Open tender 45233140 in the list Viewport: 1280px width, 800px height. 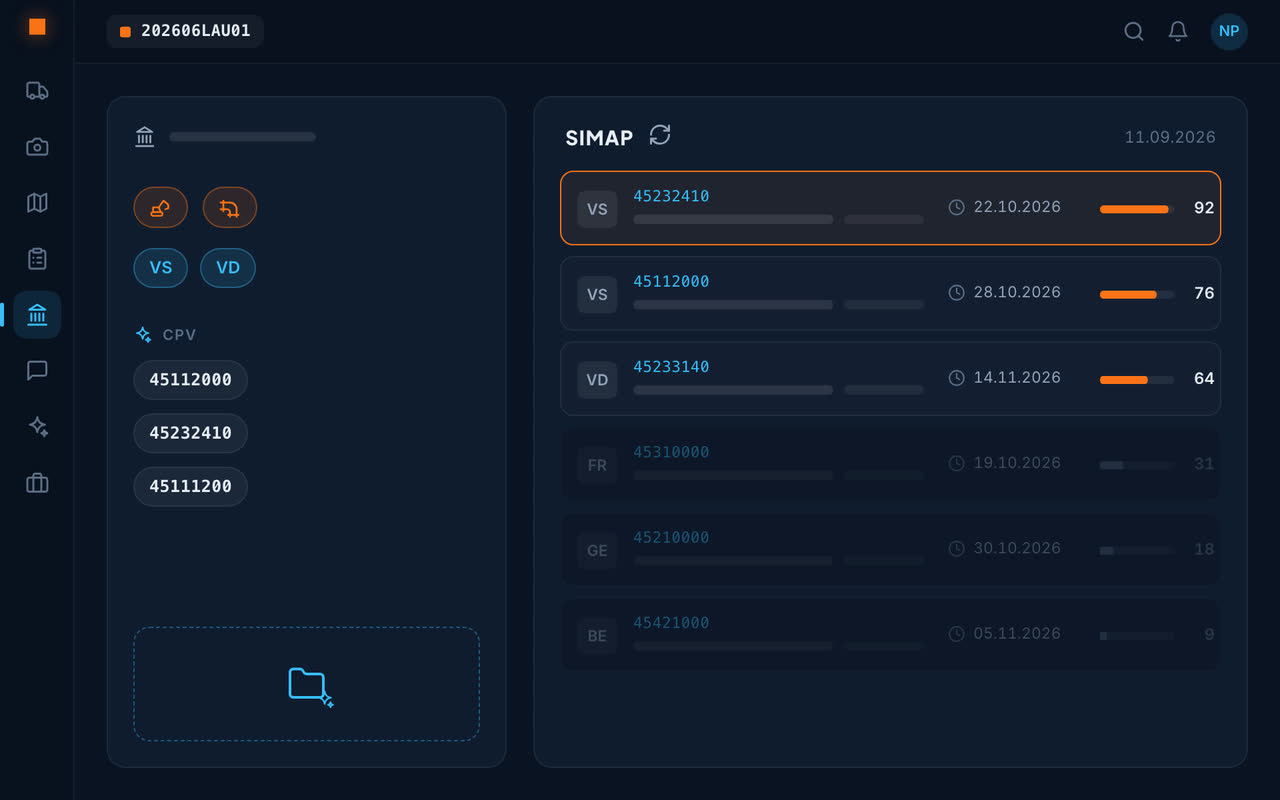pos(890,378)
